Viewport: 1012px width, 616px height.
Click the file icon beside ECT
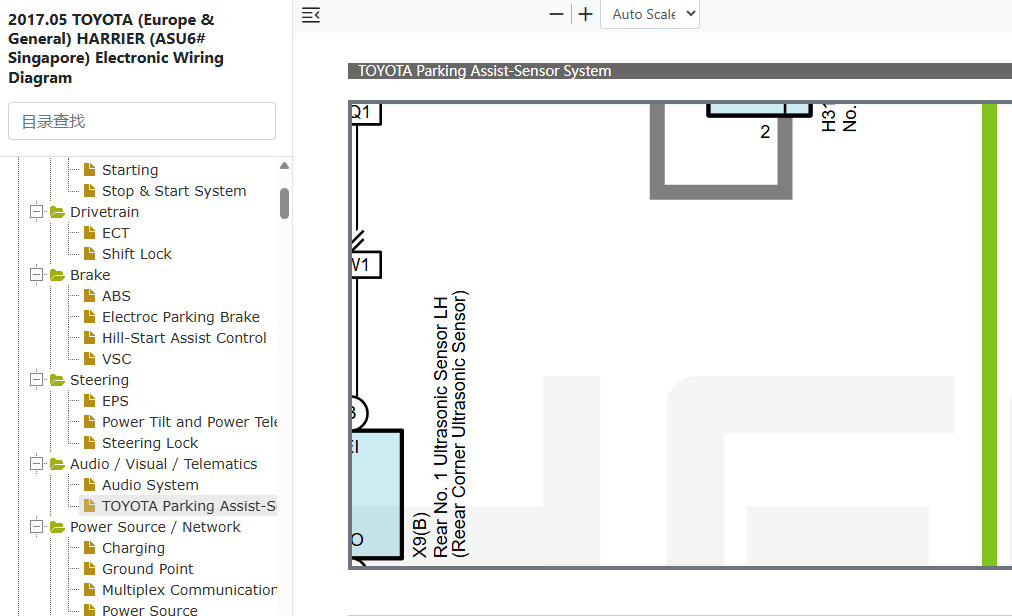[90, 232]
